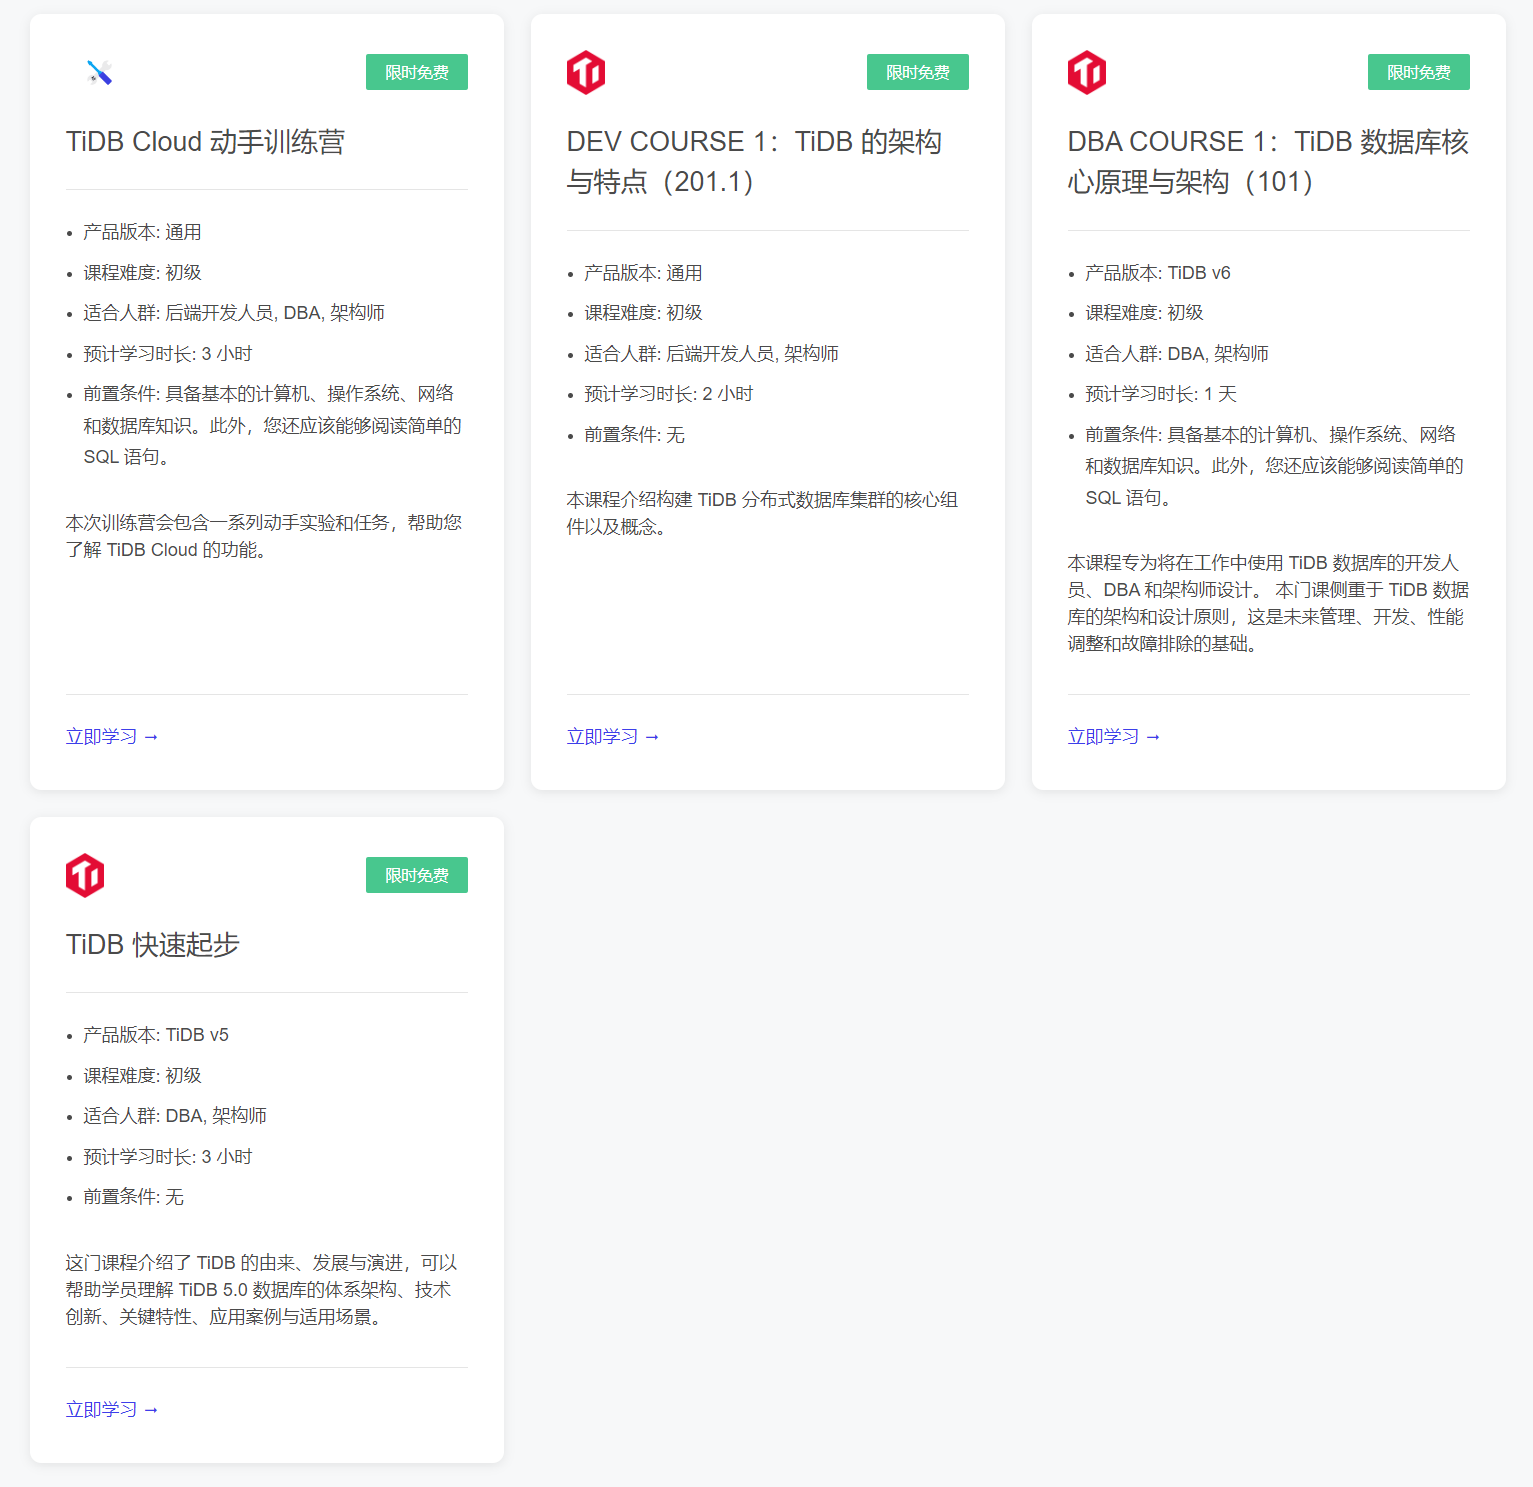Image resolution: width=1533 pixels, height=1487 pixels.
Task: Click 限时免费 badge on DEV COURSE 1 card
Action: (918, 72)
